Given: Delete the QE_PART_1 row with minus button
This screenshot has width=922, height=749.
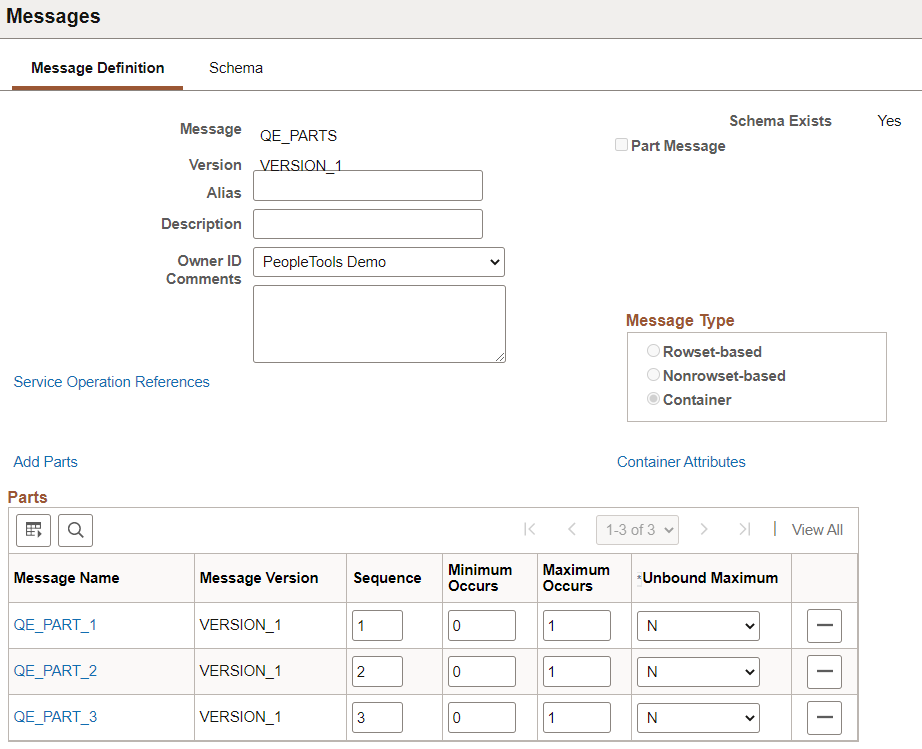Looking at the screenshot, I should 824,625.
